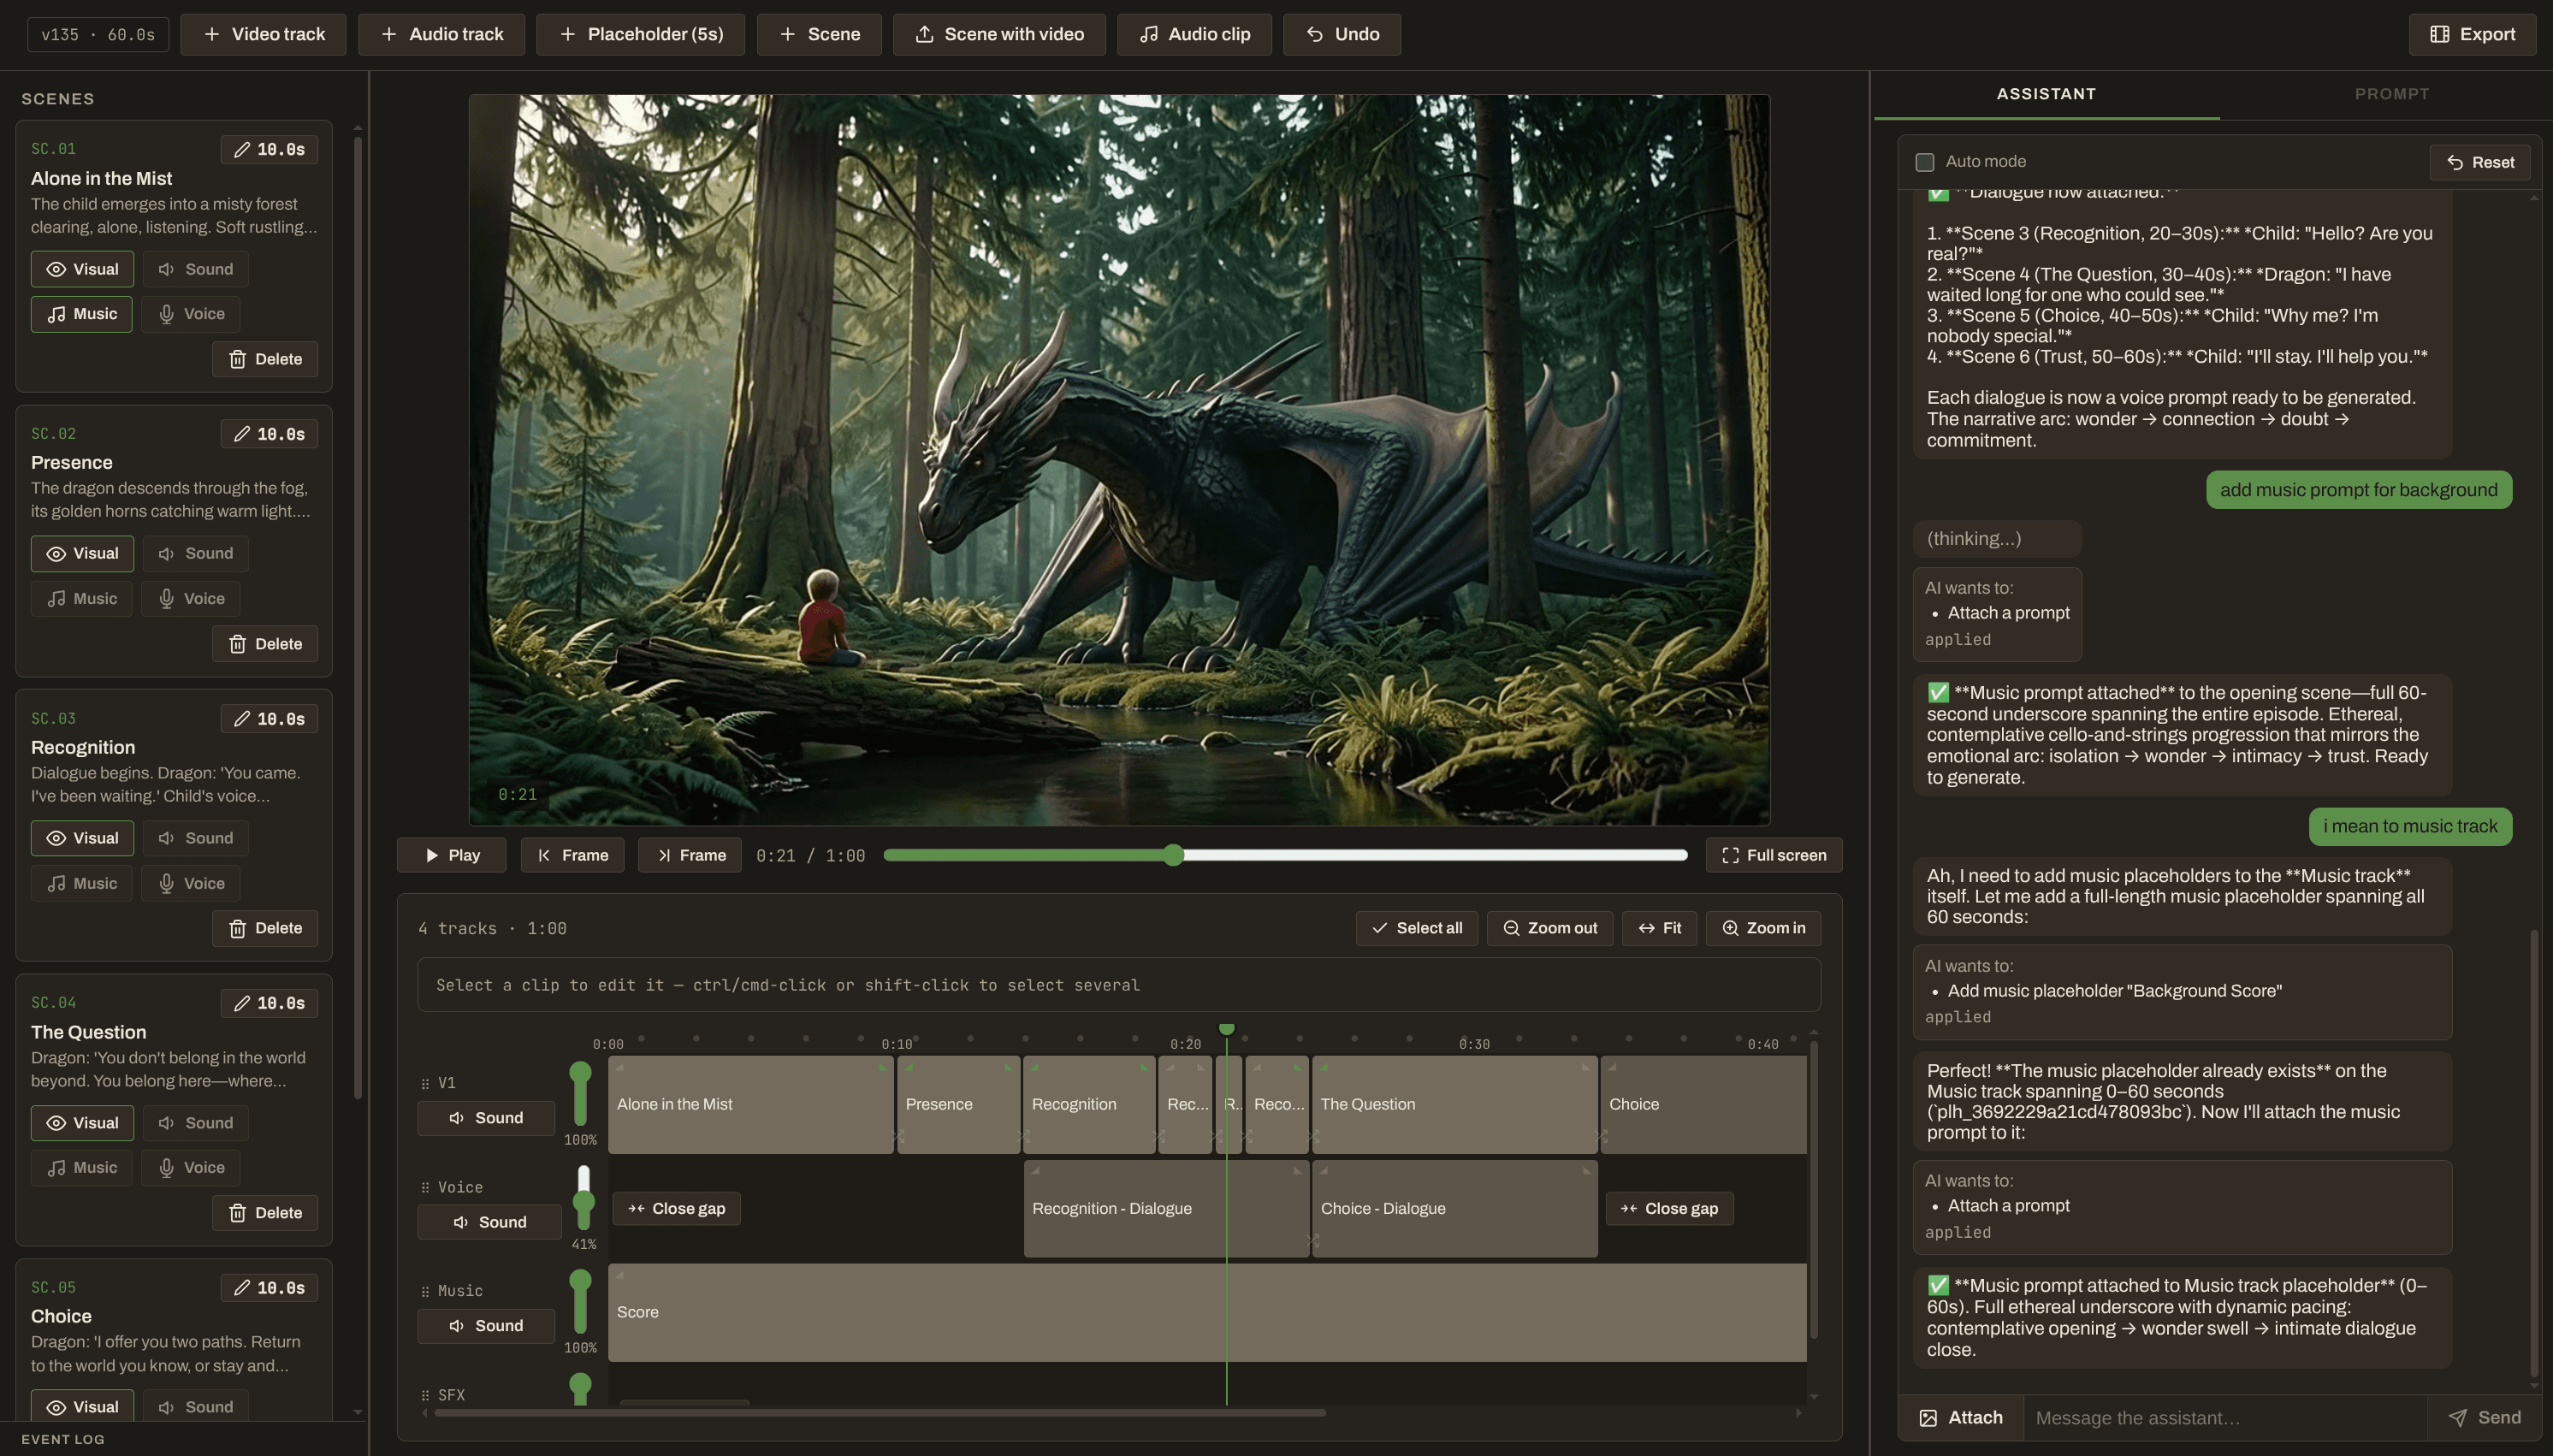Delete The Question scene
This screenshot has height=1456, width=2553.
click(x=265, y=1213)
